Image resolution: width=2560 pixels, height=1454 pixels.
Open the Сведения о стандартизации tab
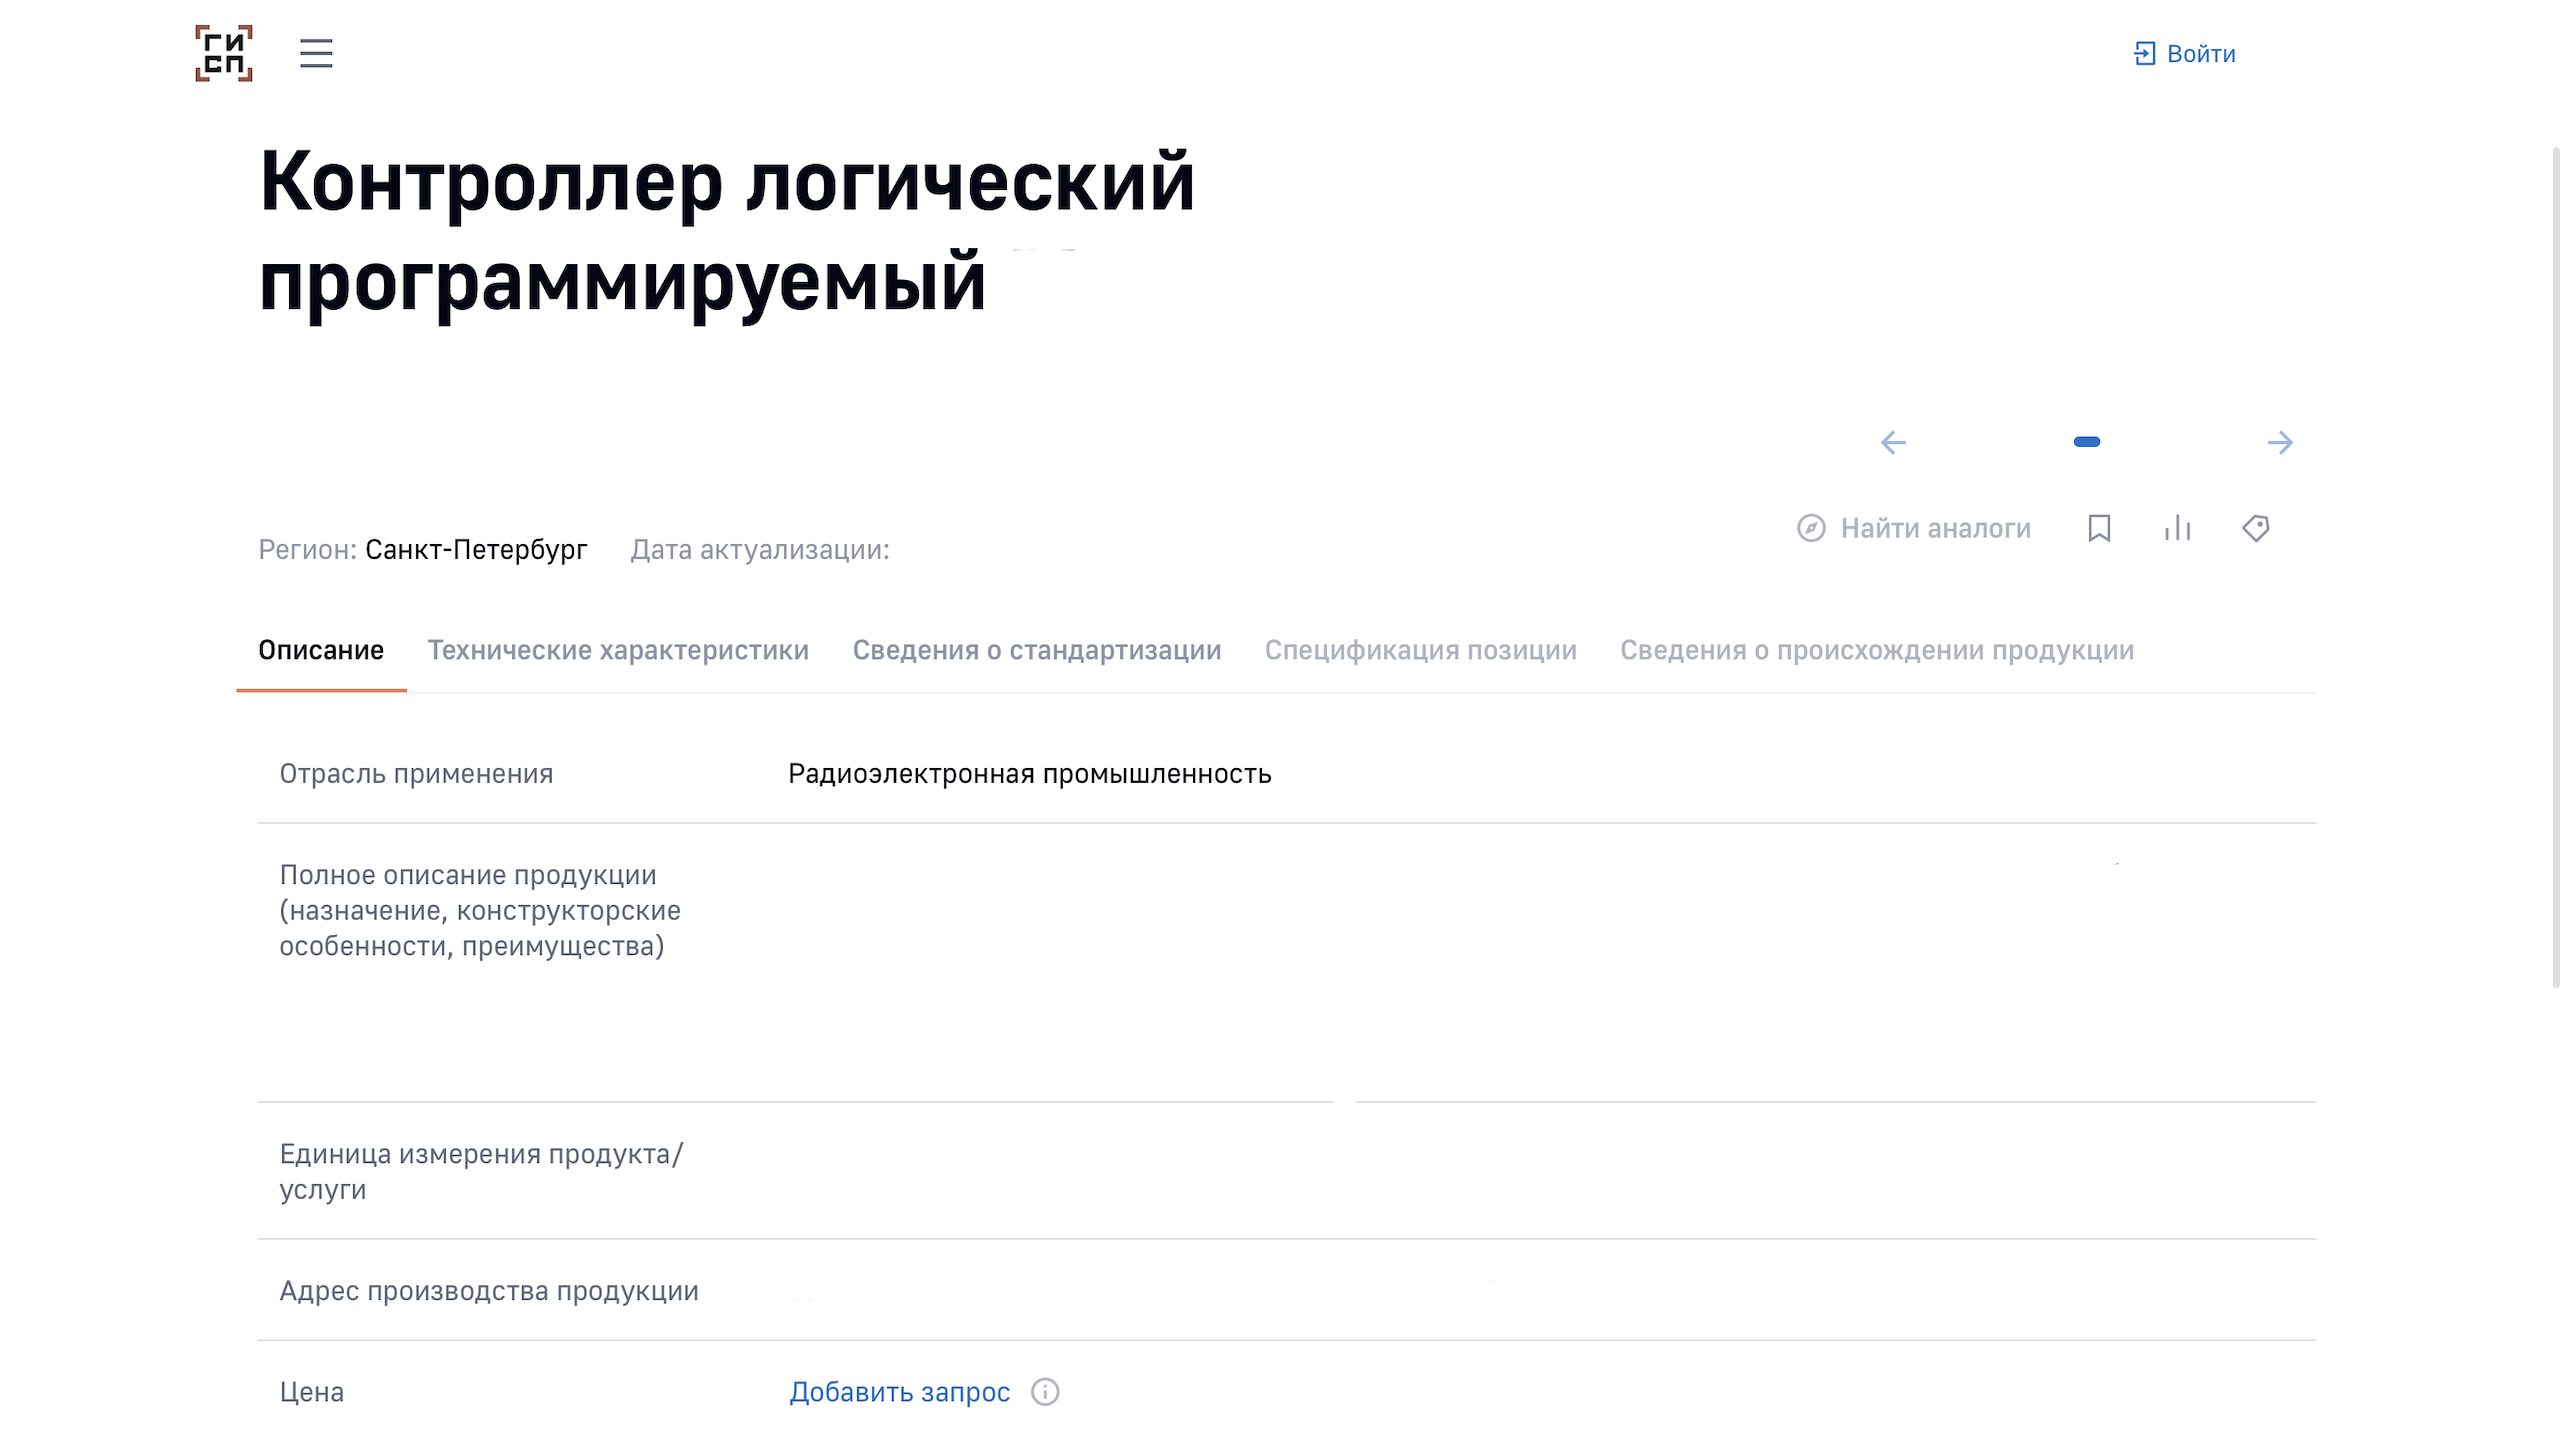tap(1037, 650)
